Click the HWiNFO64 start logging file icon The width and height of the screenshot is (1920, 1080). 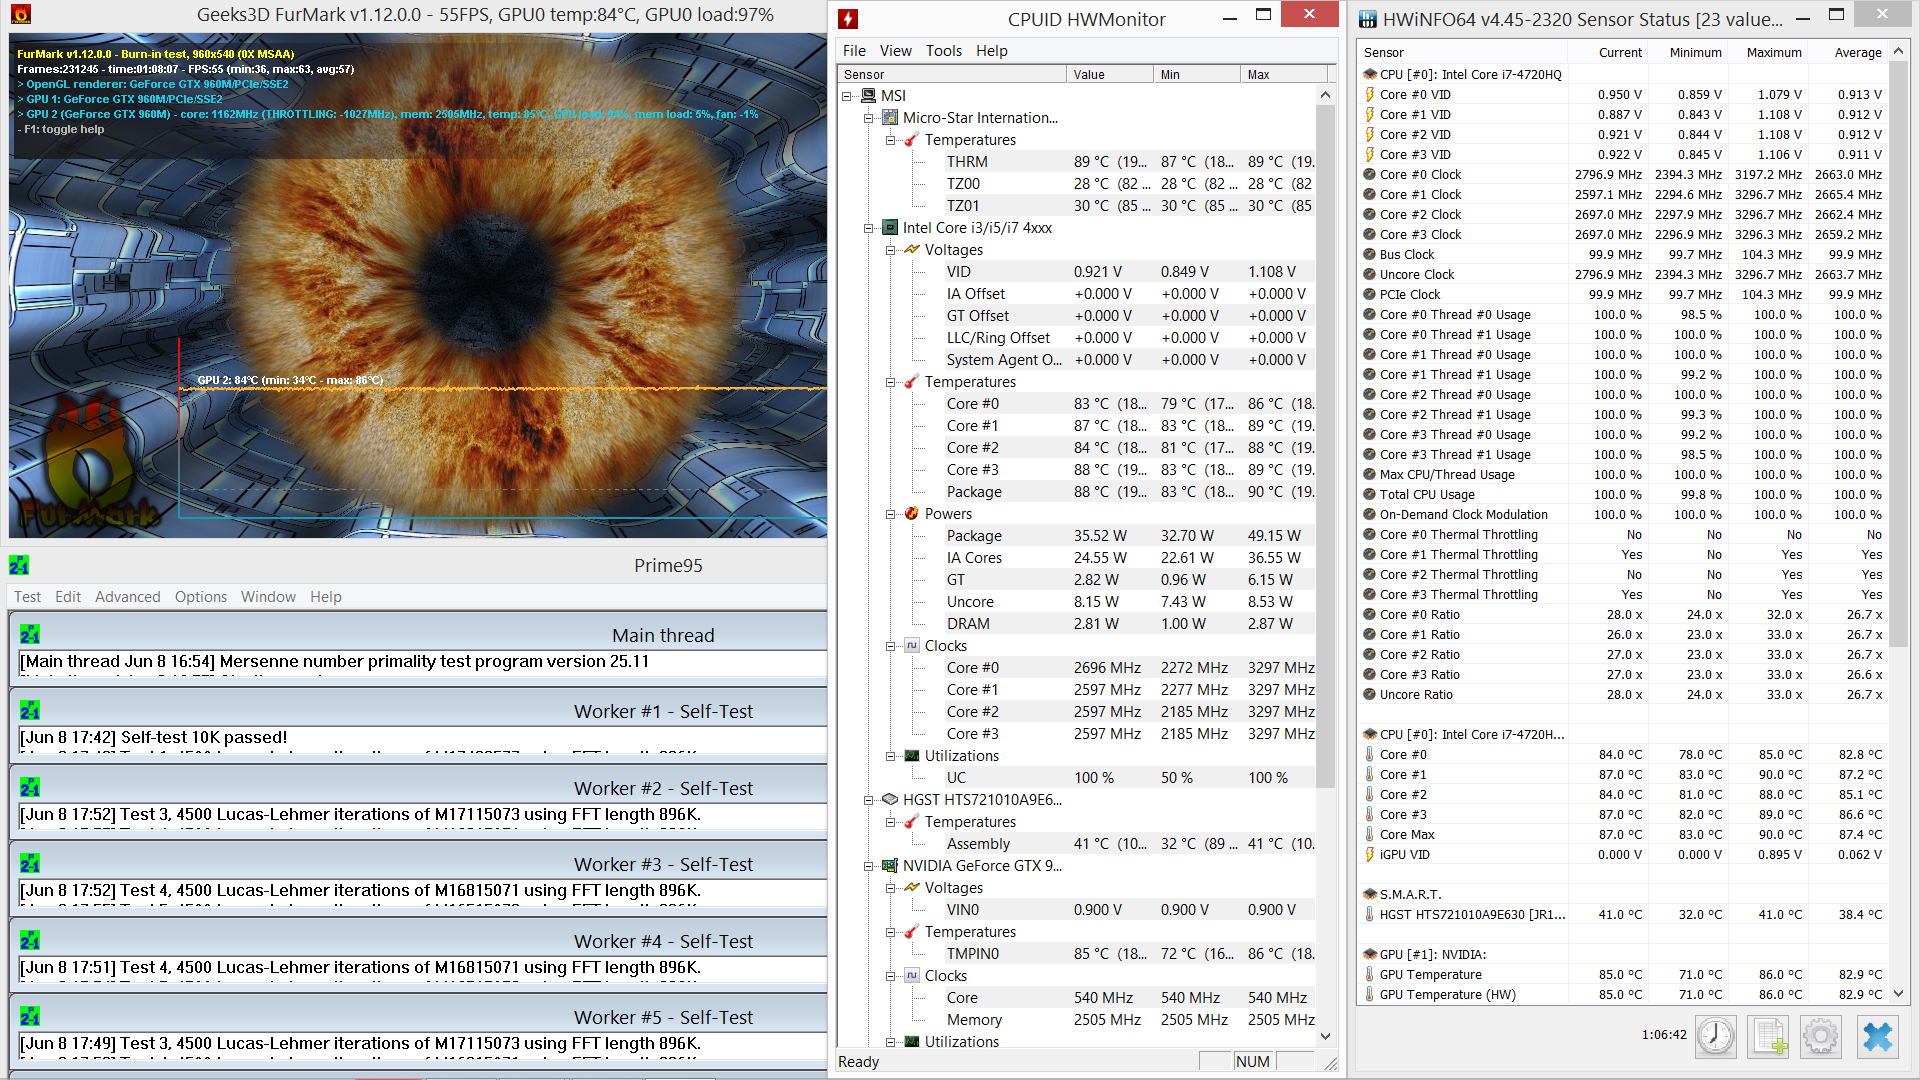tap(1769, 1036)
